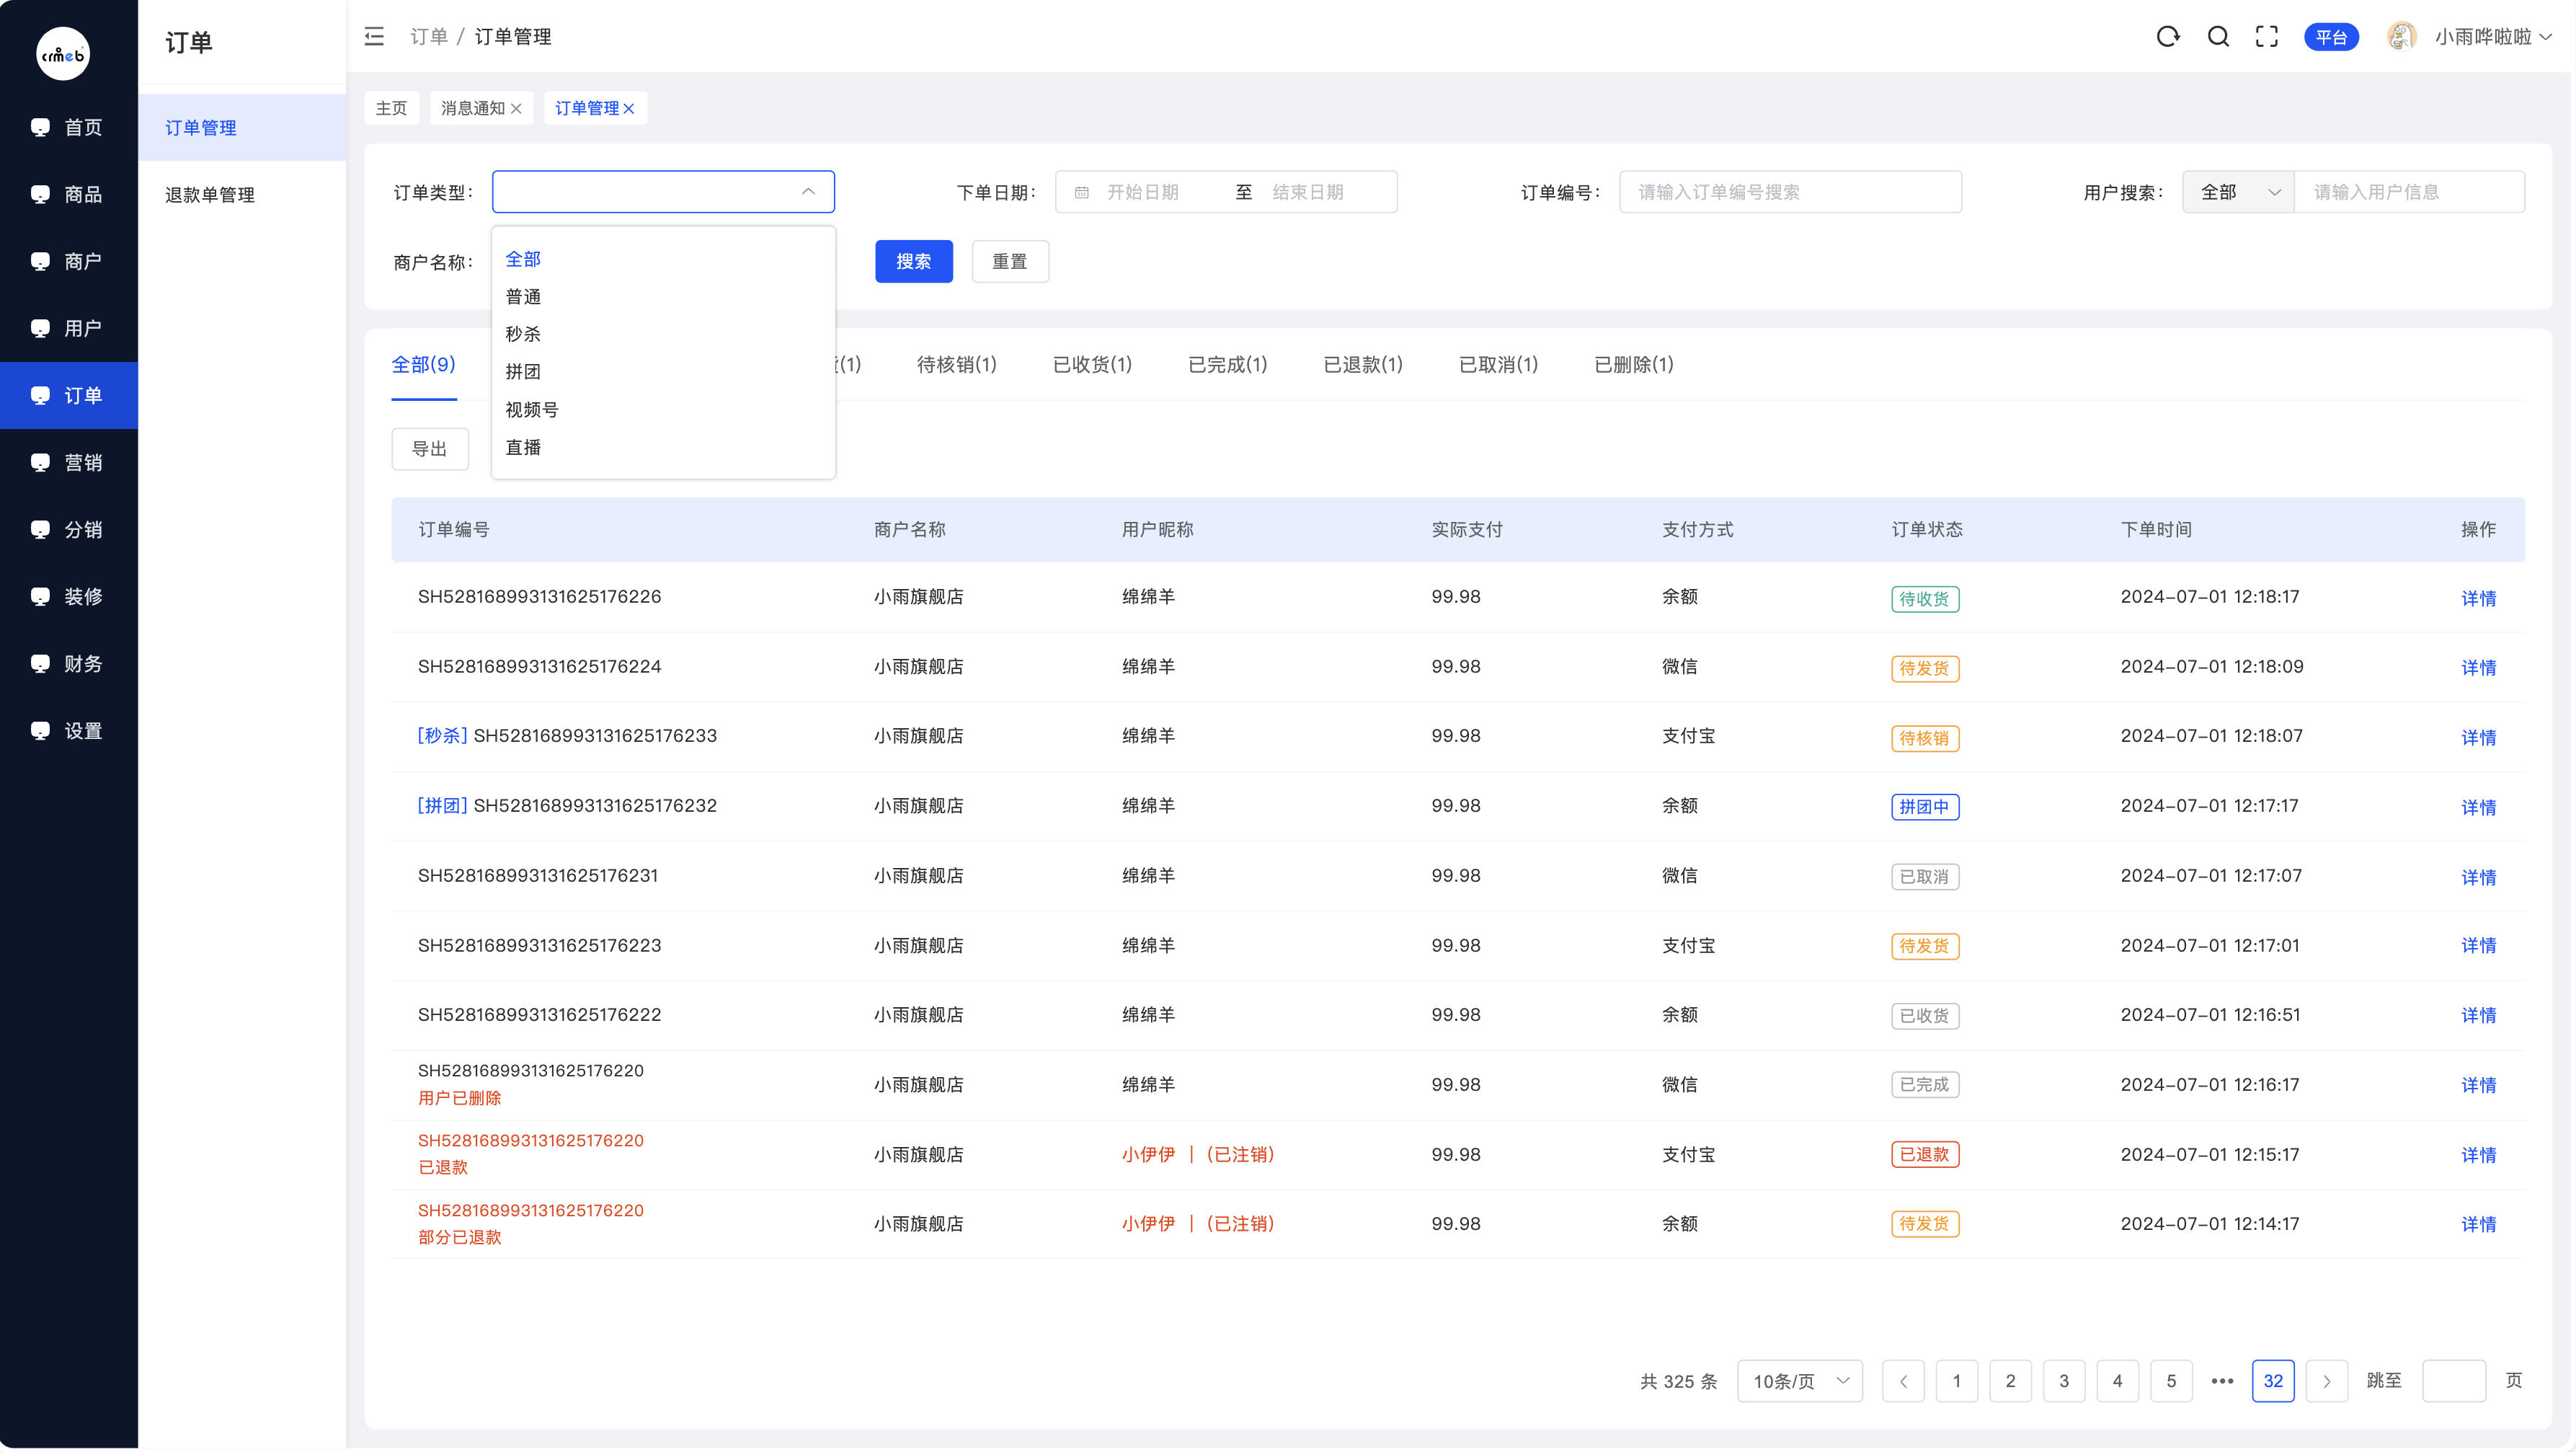Choose 视频号 option in the dropdown
Image resolution: width=2576 pixels, height=1452 pixels.
(x=531, y=410)
